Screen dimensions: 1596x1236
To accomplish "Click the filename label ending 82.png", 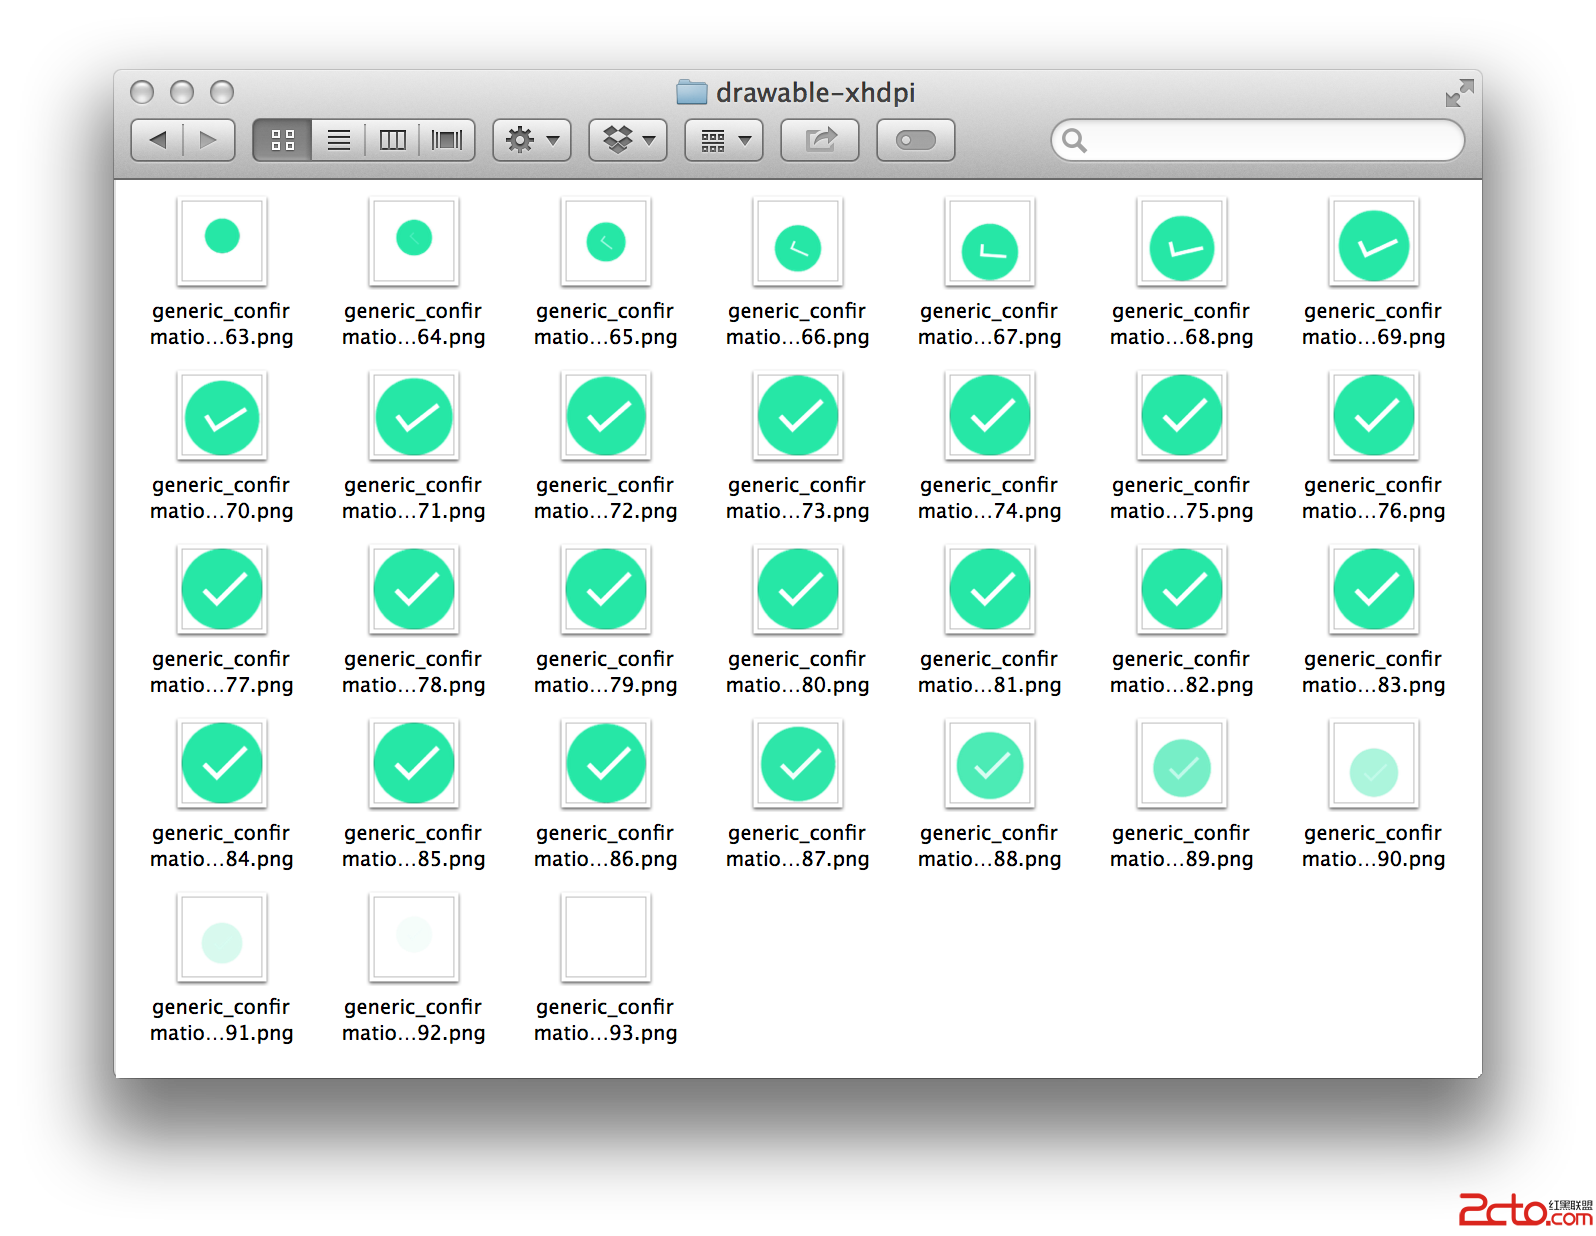I will (x=1182, y=672).
